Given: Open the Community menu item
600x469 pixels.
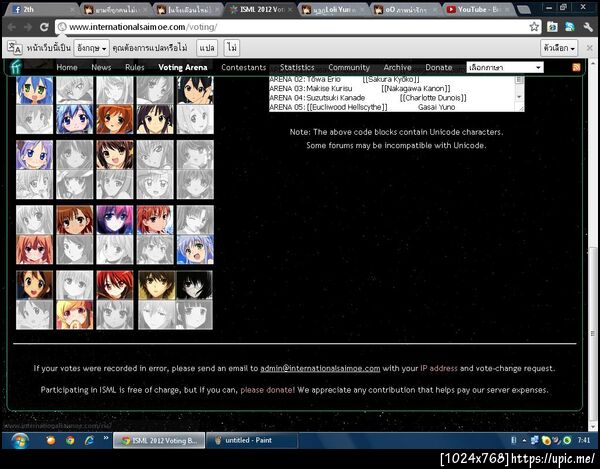Looking at the screenshot, I should point(349,67).
